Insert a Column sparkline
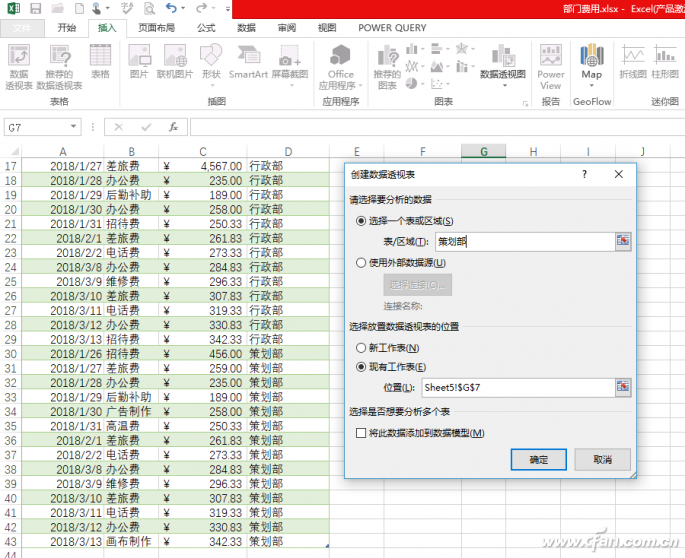Viewport: 685px width, 558px height. [665, 61]
